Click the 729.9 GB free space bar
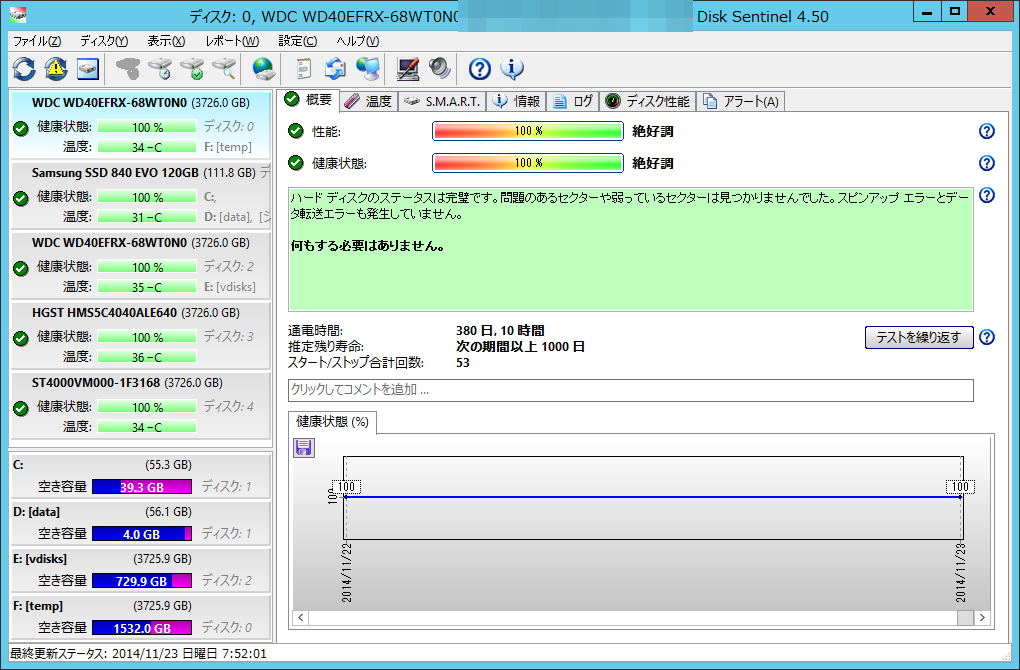 coord(142,581)
